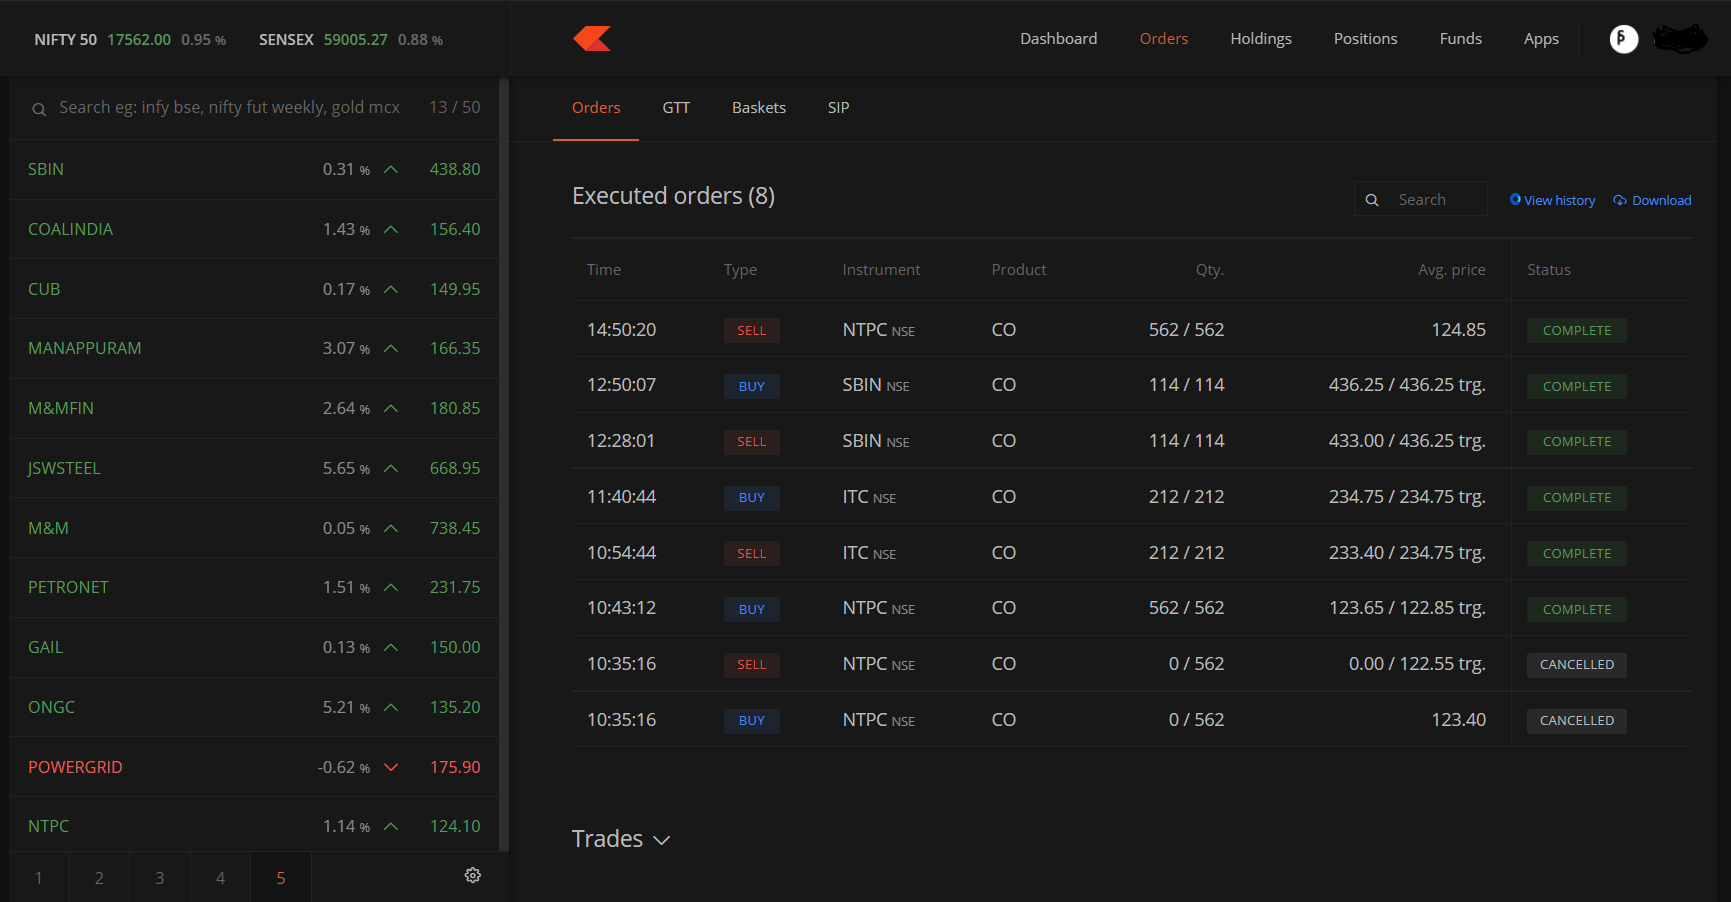This screenshot has height=902, width=1731.
Task: Click the orders search magnifier icon
Action: pos(1372,200)
